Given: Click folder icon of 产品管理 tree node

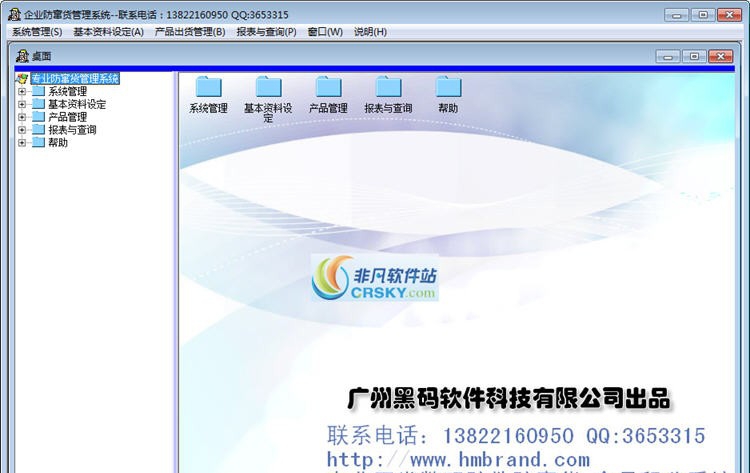Looking at the screenshot, I should (38, 117).
